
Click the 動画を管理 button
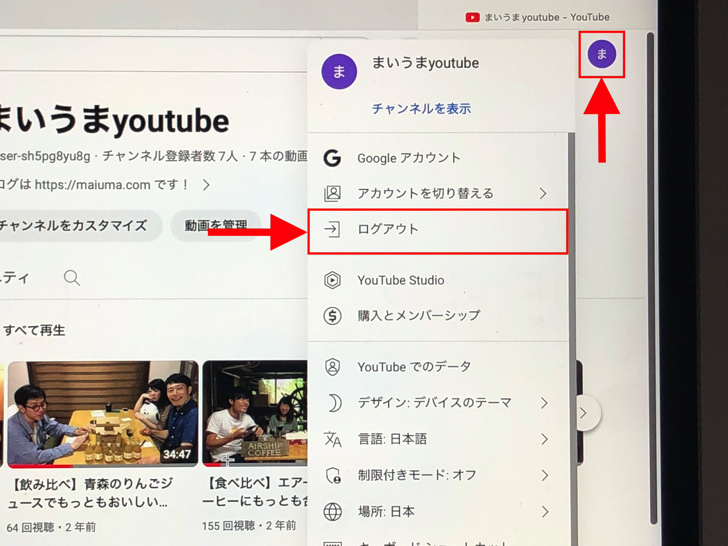pos(215,225)
